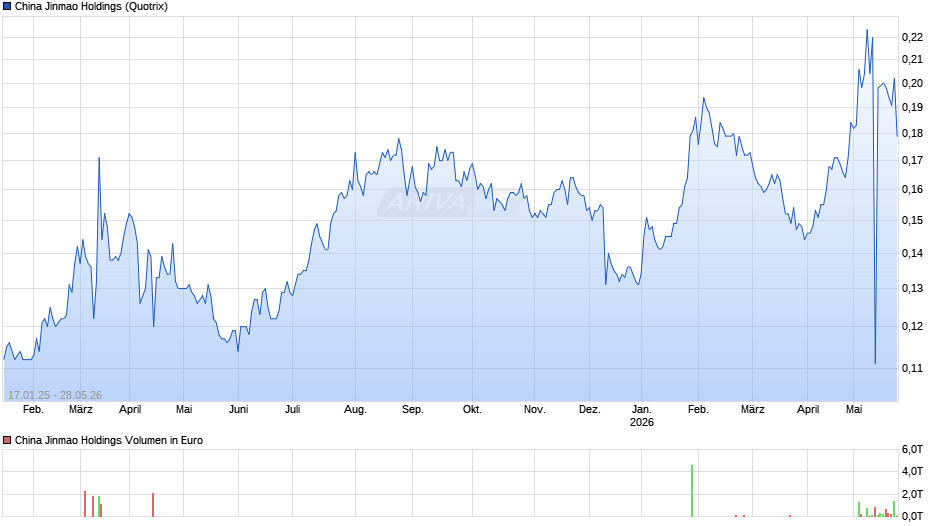Click the Aug. month label

355,409
